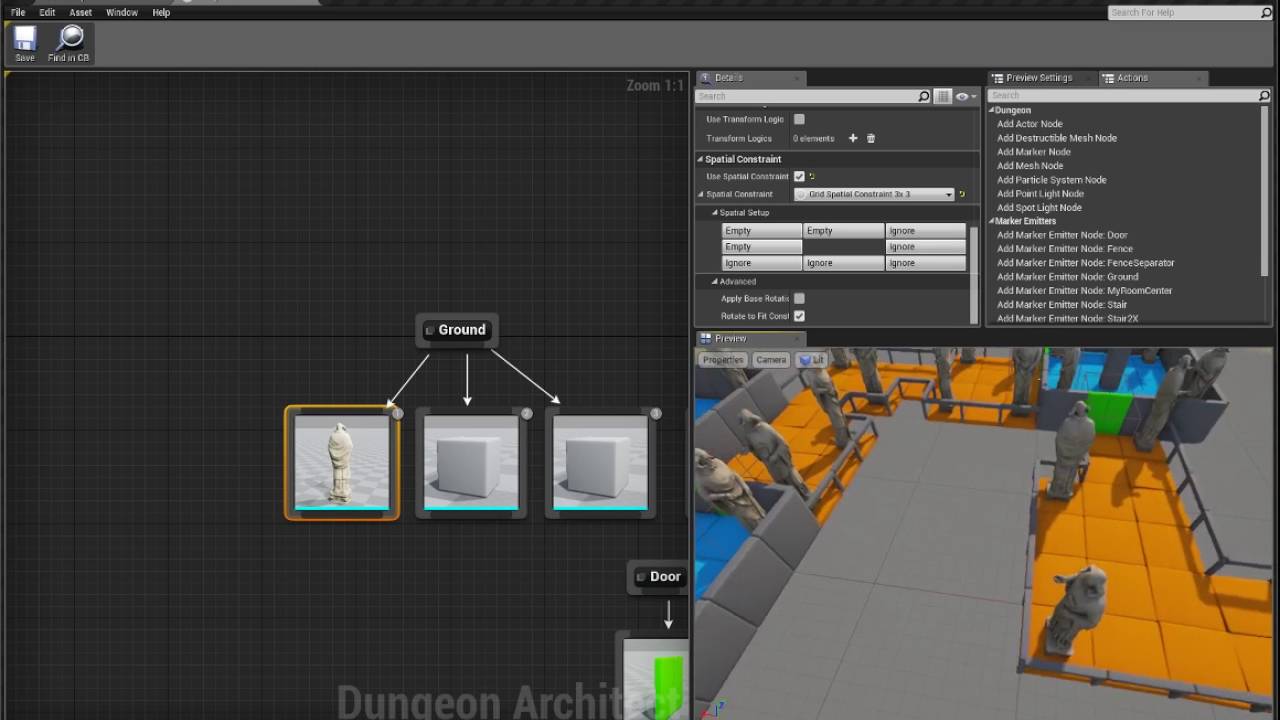Screen dimensions: 1280x720
Task: Toggle the top-right Ignore cell in Spatial Setup
Action: coord(926,231)
